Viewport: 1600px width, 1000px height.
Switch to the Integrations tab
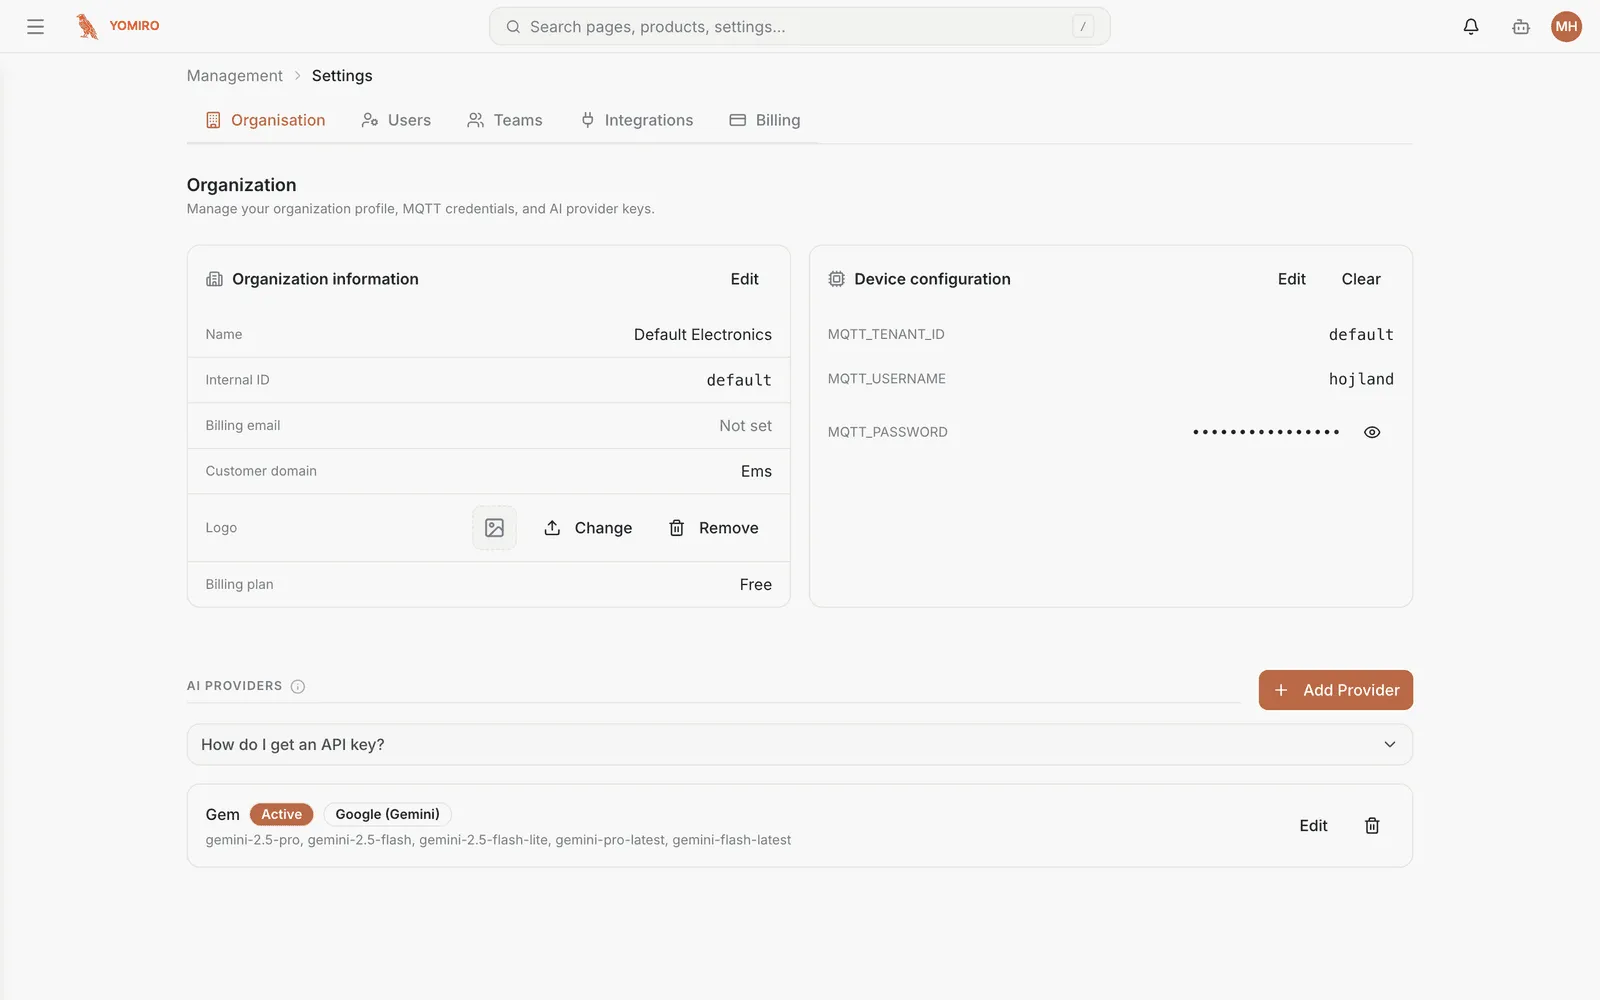coord(637,120)
